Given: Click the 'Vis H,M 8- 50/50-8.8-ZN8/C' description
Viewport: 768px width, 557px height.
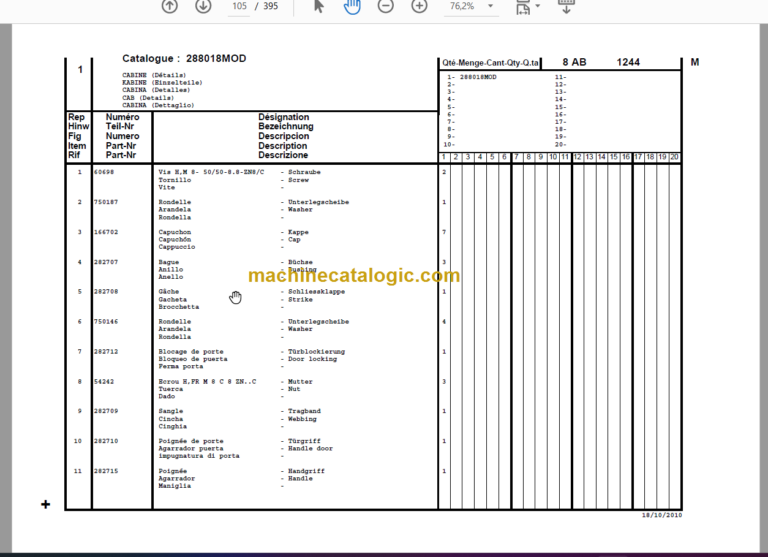Looking at the screenshot, I should click(x=211, y=172).
